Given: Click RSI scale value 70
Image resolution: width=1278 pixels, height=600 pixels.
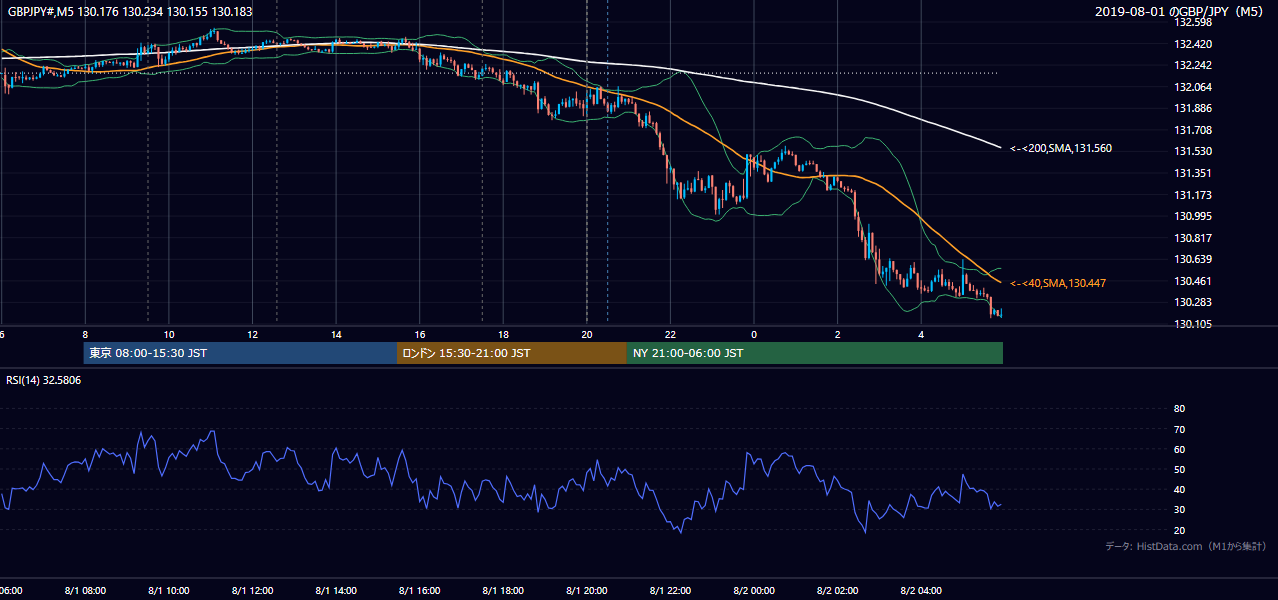Looking at the screenshot, I should tap(1179, 429).
